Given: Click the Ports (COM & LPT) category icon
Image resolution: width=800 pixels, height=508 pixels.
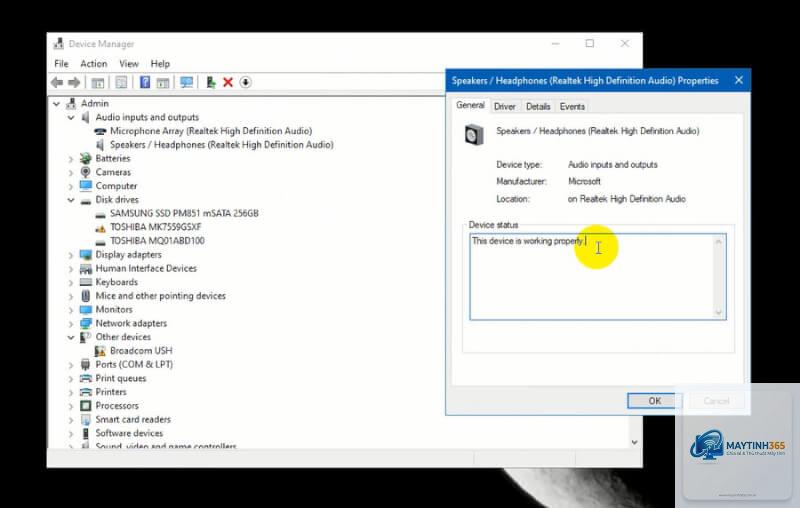Looking at the screenshot, I should click(86, 364).
